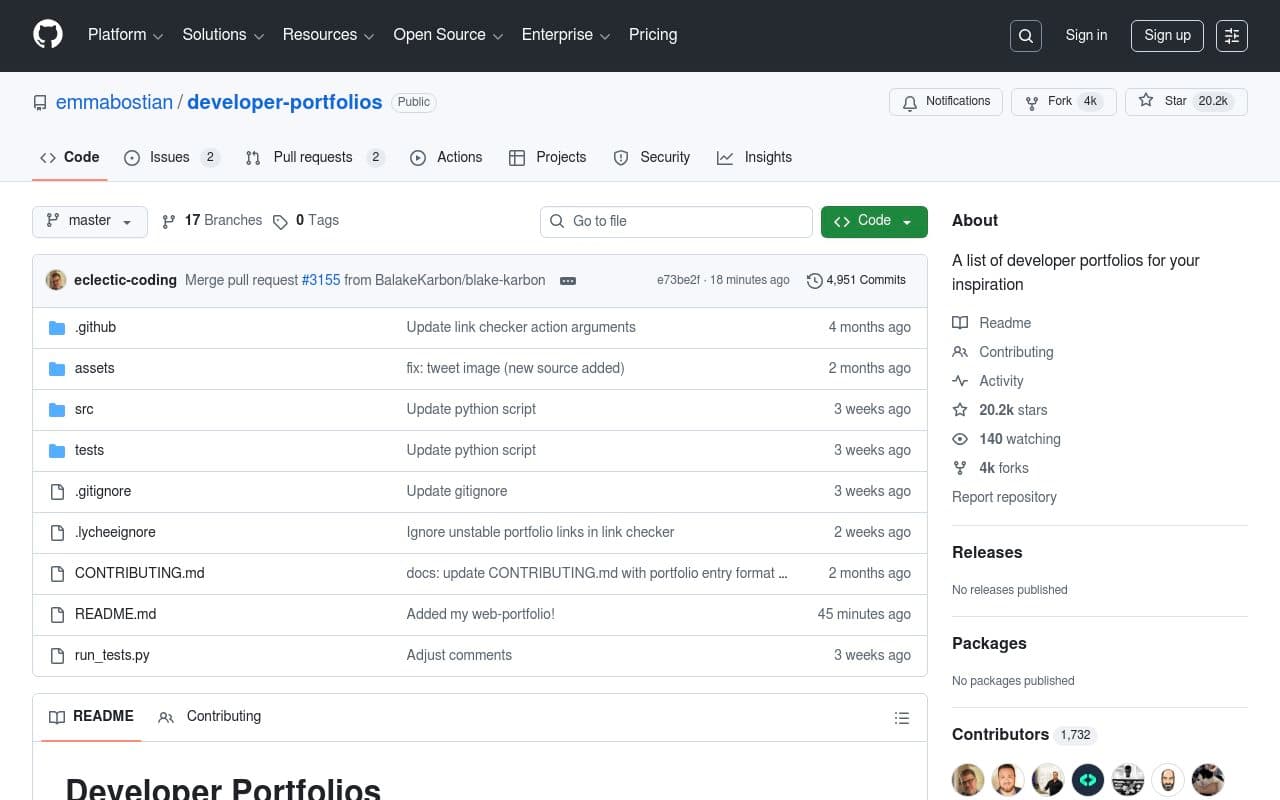This screenshot has height=800, width=1280.
Task: Open the search magnifier icon
Action: pos(1025,35)
